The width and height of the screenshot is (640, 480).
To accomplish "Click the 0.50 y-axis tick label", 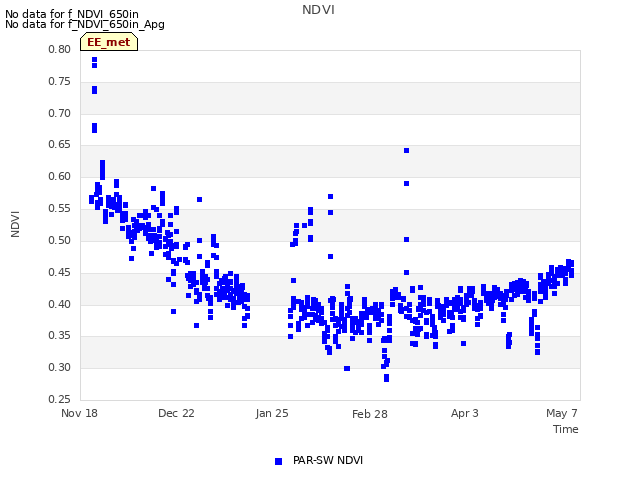I will click(59, 240).
